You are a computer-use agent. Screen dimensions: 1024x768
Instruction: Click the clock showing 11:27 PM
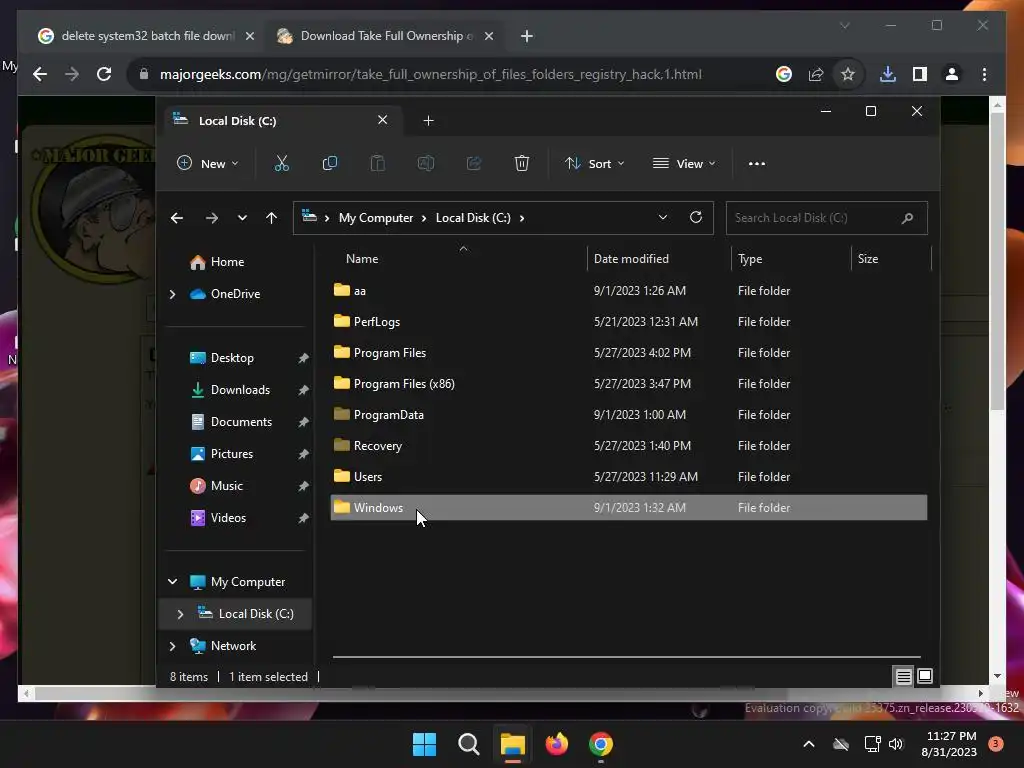click(x=950, y=737)
